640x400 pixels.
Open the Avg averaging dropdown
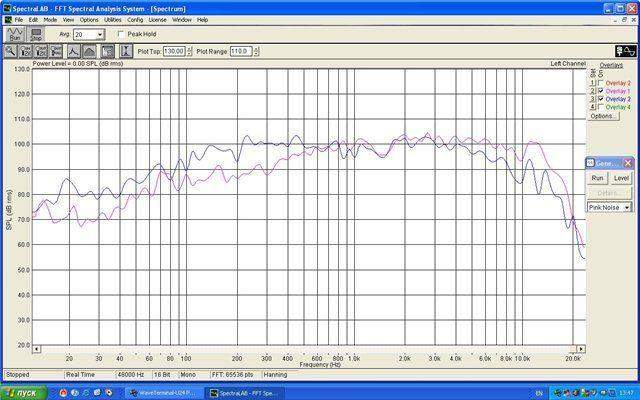pos(100,35)
